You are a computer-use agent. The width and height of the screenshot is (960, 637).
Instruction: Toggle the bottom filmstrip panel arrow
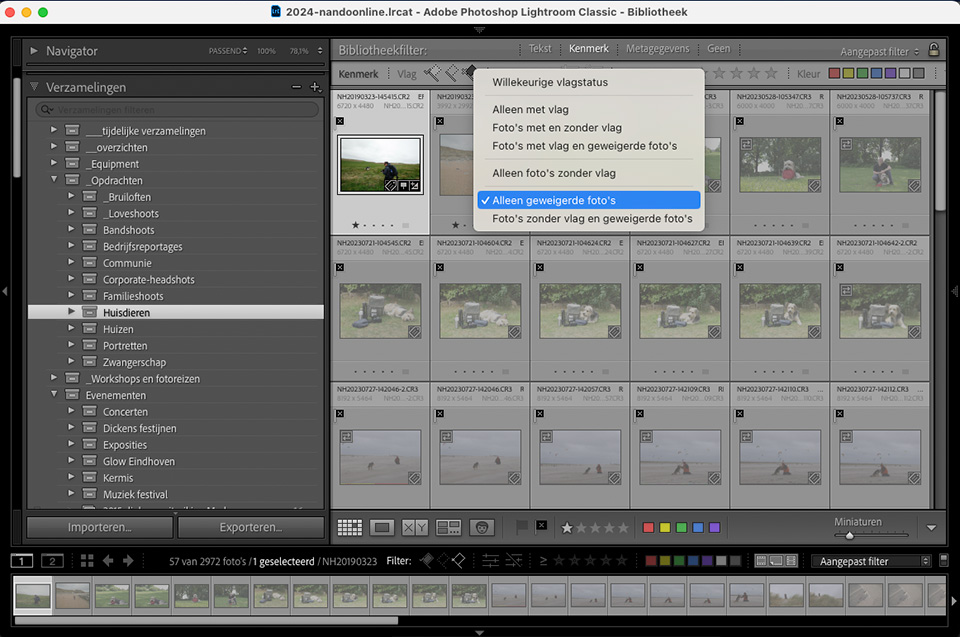[479, 633]
